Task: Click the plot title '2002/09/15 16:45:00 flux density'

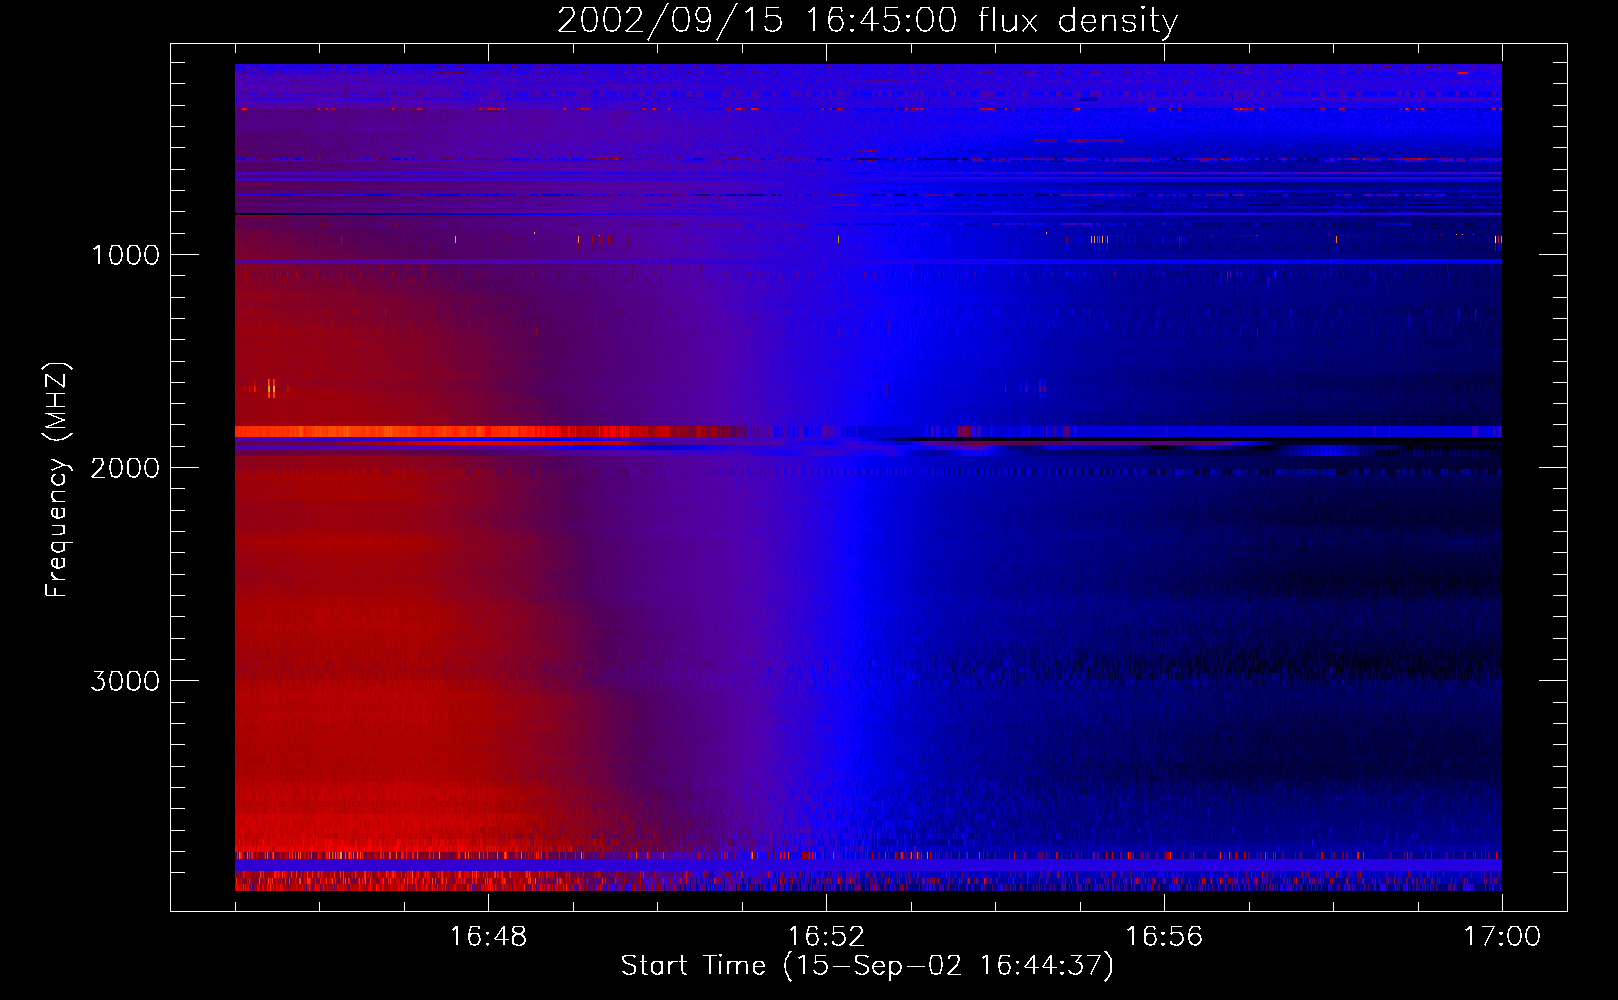Action: pos(867,20)
